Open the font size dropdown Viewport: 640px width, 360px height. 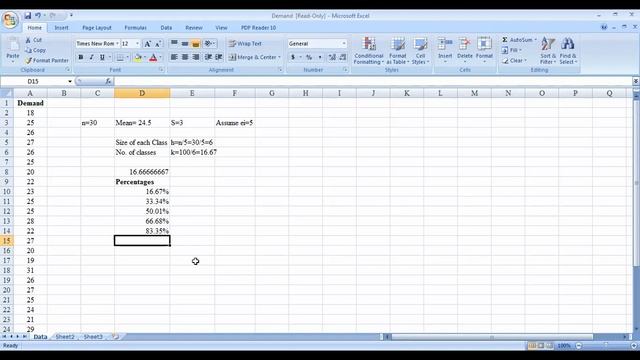(137, 44)
